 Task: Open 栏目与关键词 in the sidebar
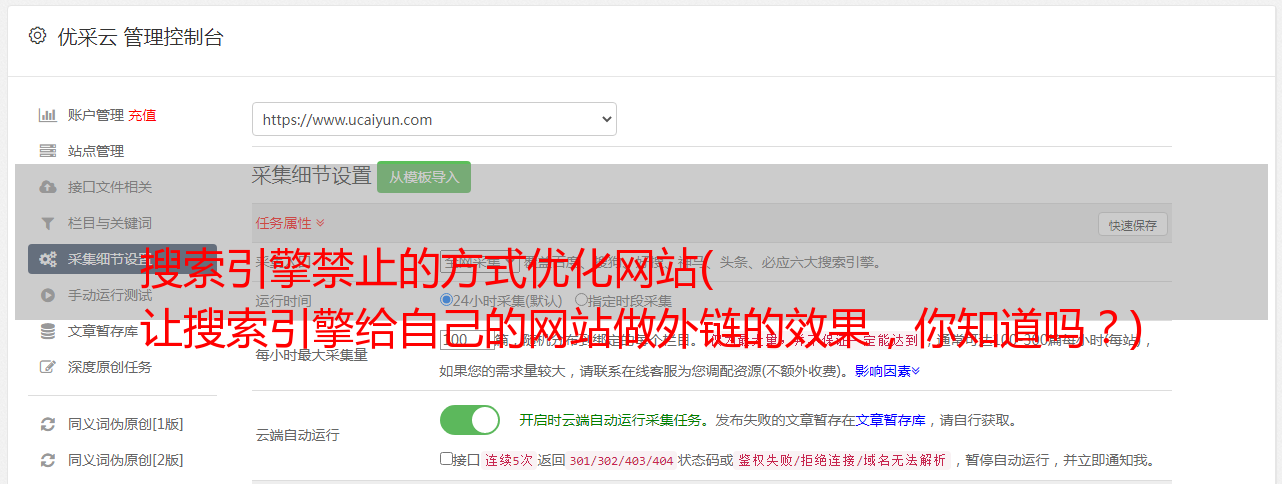[x=110, y=223]
